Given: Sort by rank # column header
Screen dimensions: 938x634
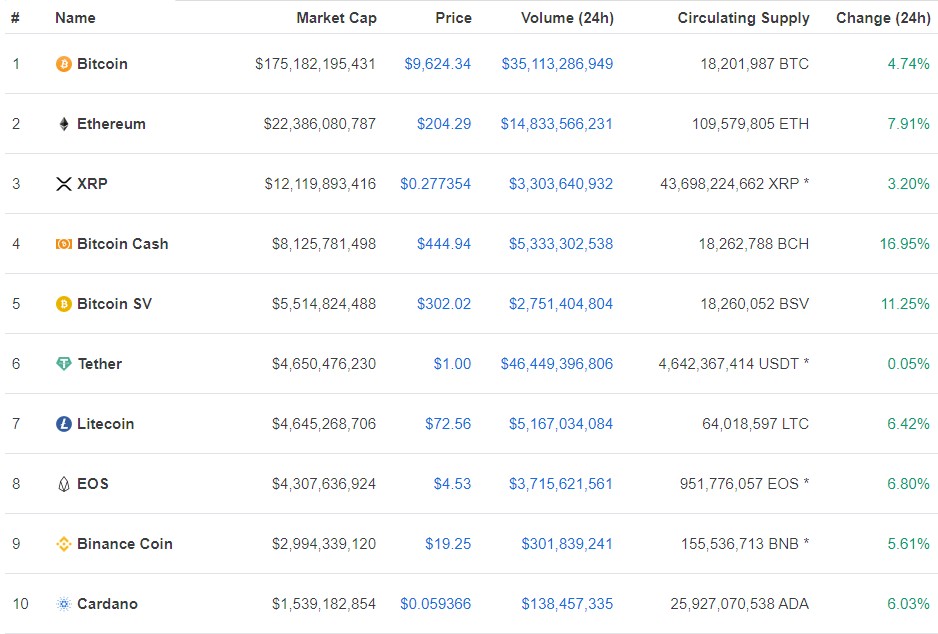Looking at the screenshot, I should pos(16,18).
